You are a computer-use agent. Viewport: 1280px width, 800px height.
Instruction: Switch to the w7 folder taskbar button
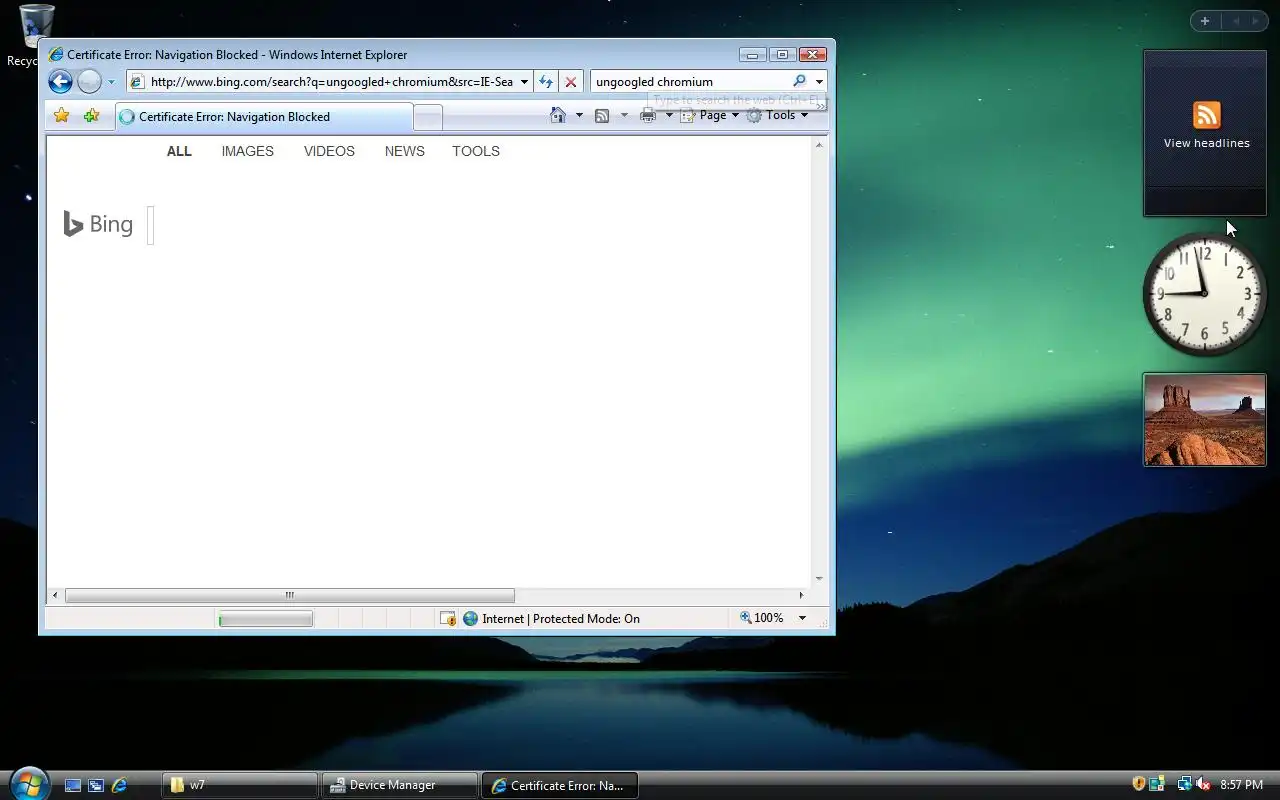tap(240, 785)
